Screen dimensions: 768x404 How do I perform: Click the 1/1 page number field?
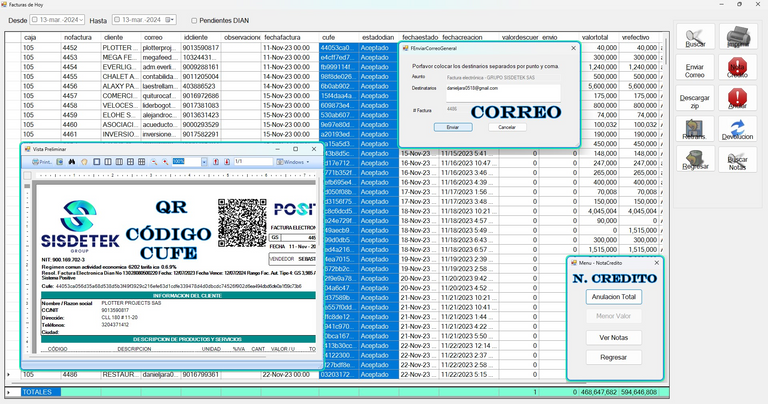point(253,162)
